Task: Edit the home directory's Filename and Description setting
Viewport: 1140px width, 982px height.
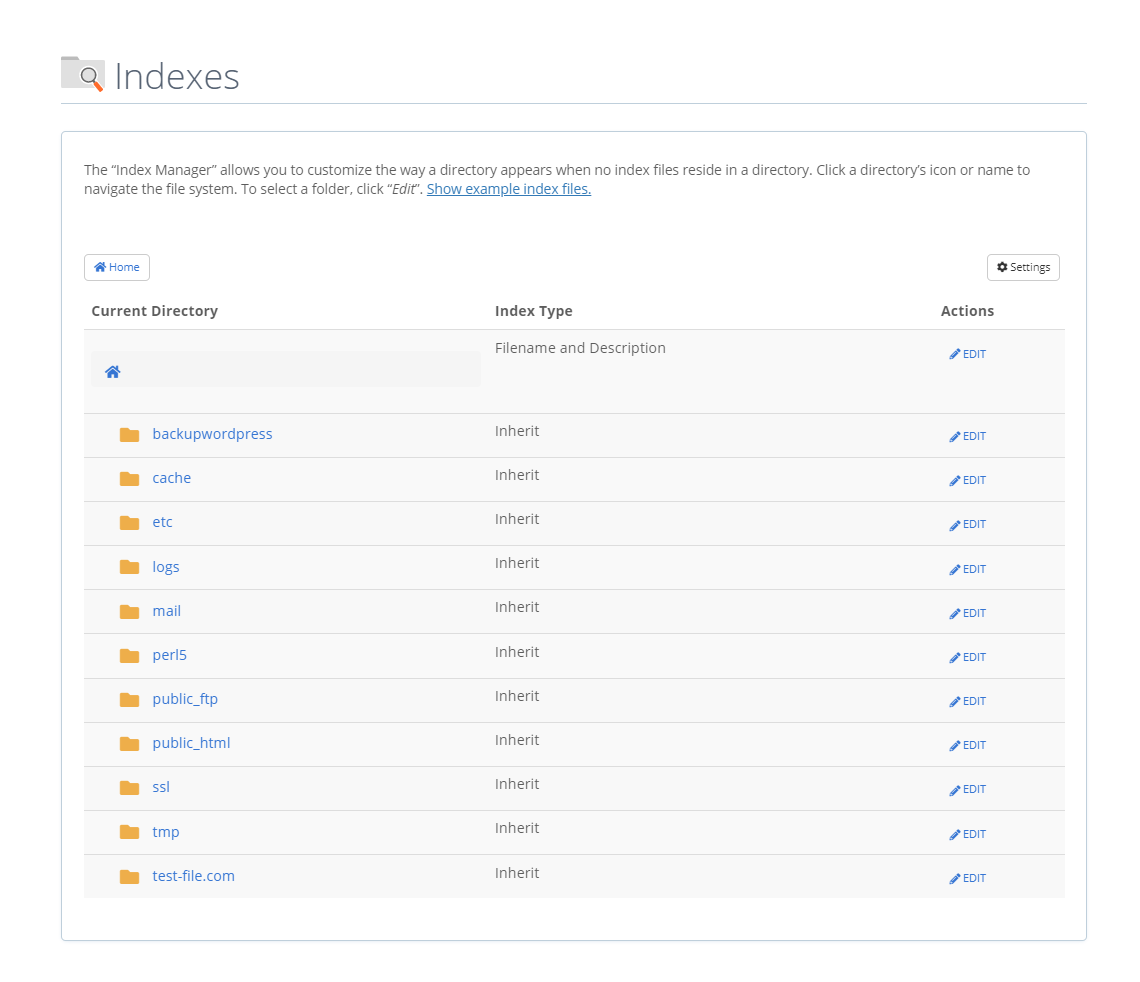Action: 967,353
